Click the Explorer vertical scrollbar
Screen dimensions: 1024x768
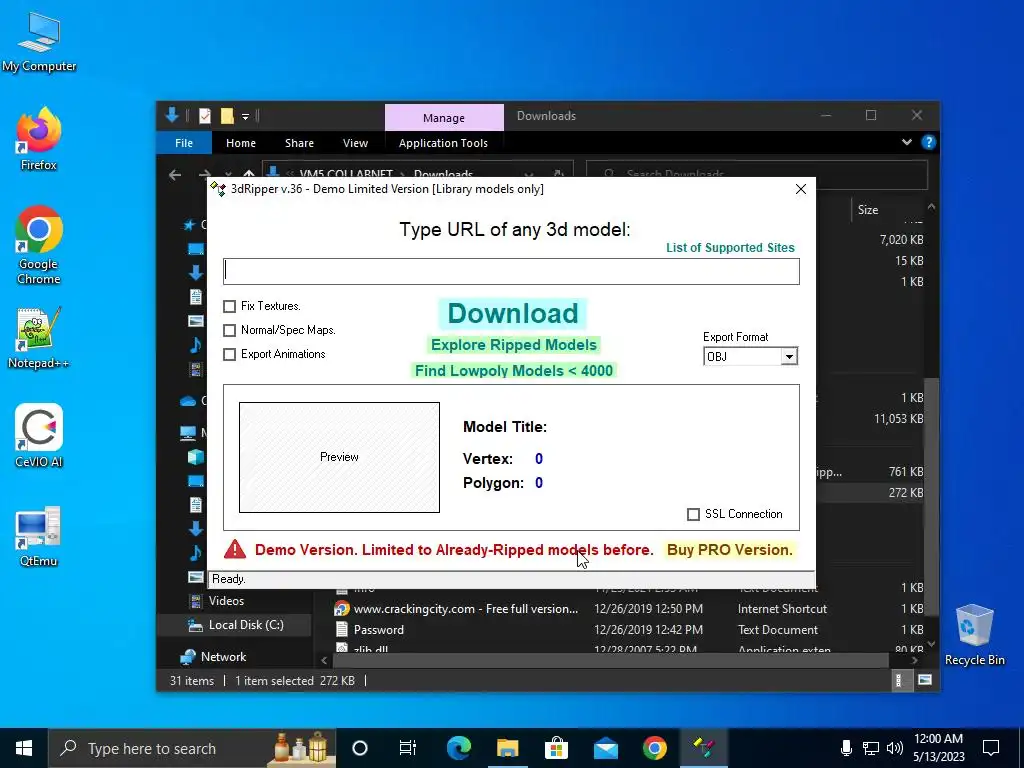[931, 496]
